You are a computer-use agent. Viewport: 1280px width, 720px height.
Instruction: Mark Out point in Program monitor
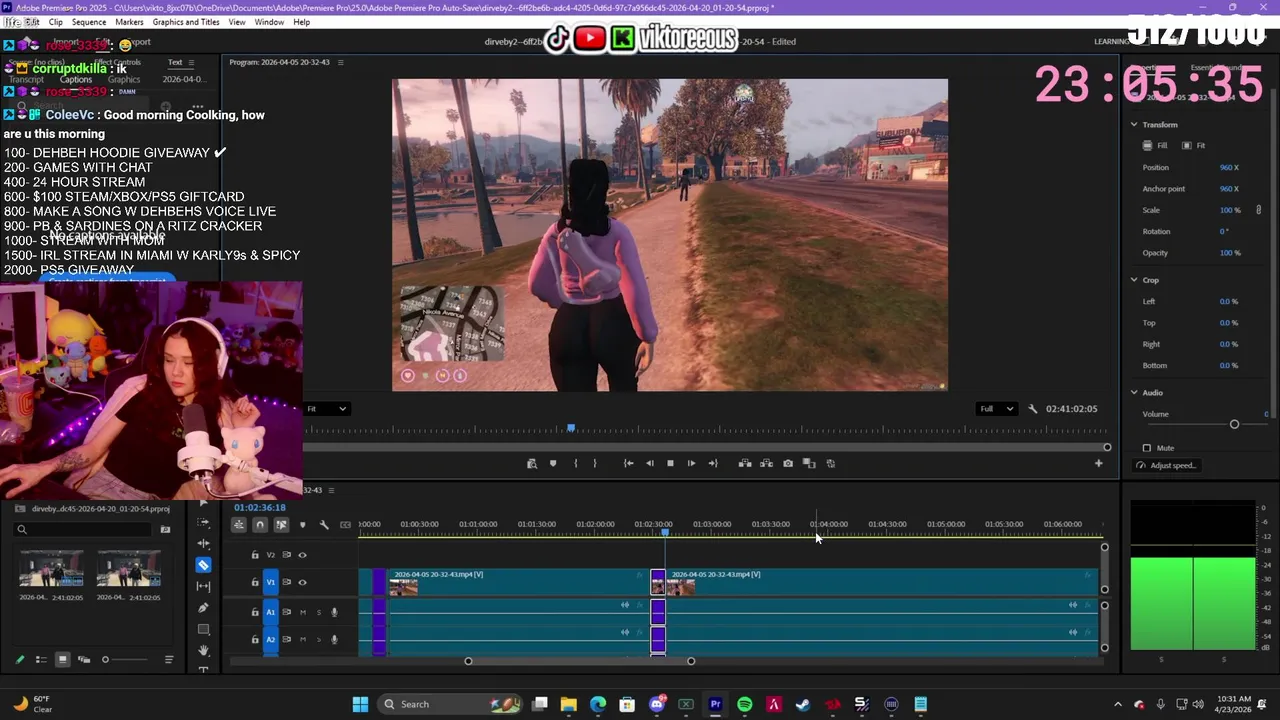coord(595,463)
